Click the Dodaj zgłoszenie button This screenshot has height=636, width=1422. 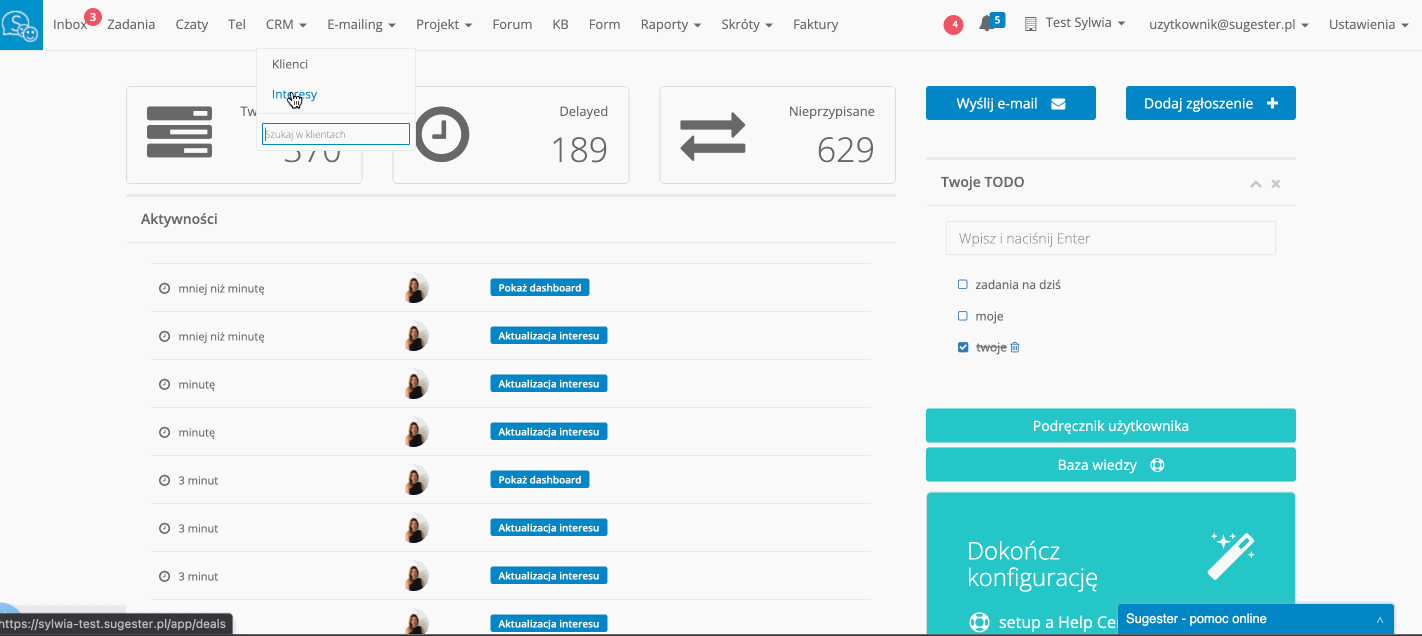coord(1211,103)
